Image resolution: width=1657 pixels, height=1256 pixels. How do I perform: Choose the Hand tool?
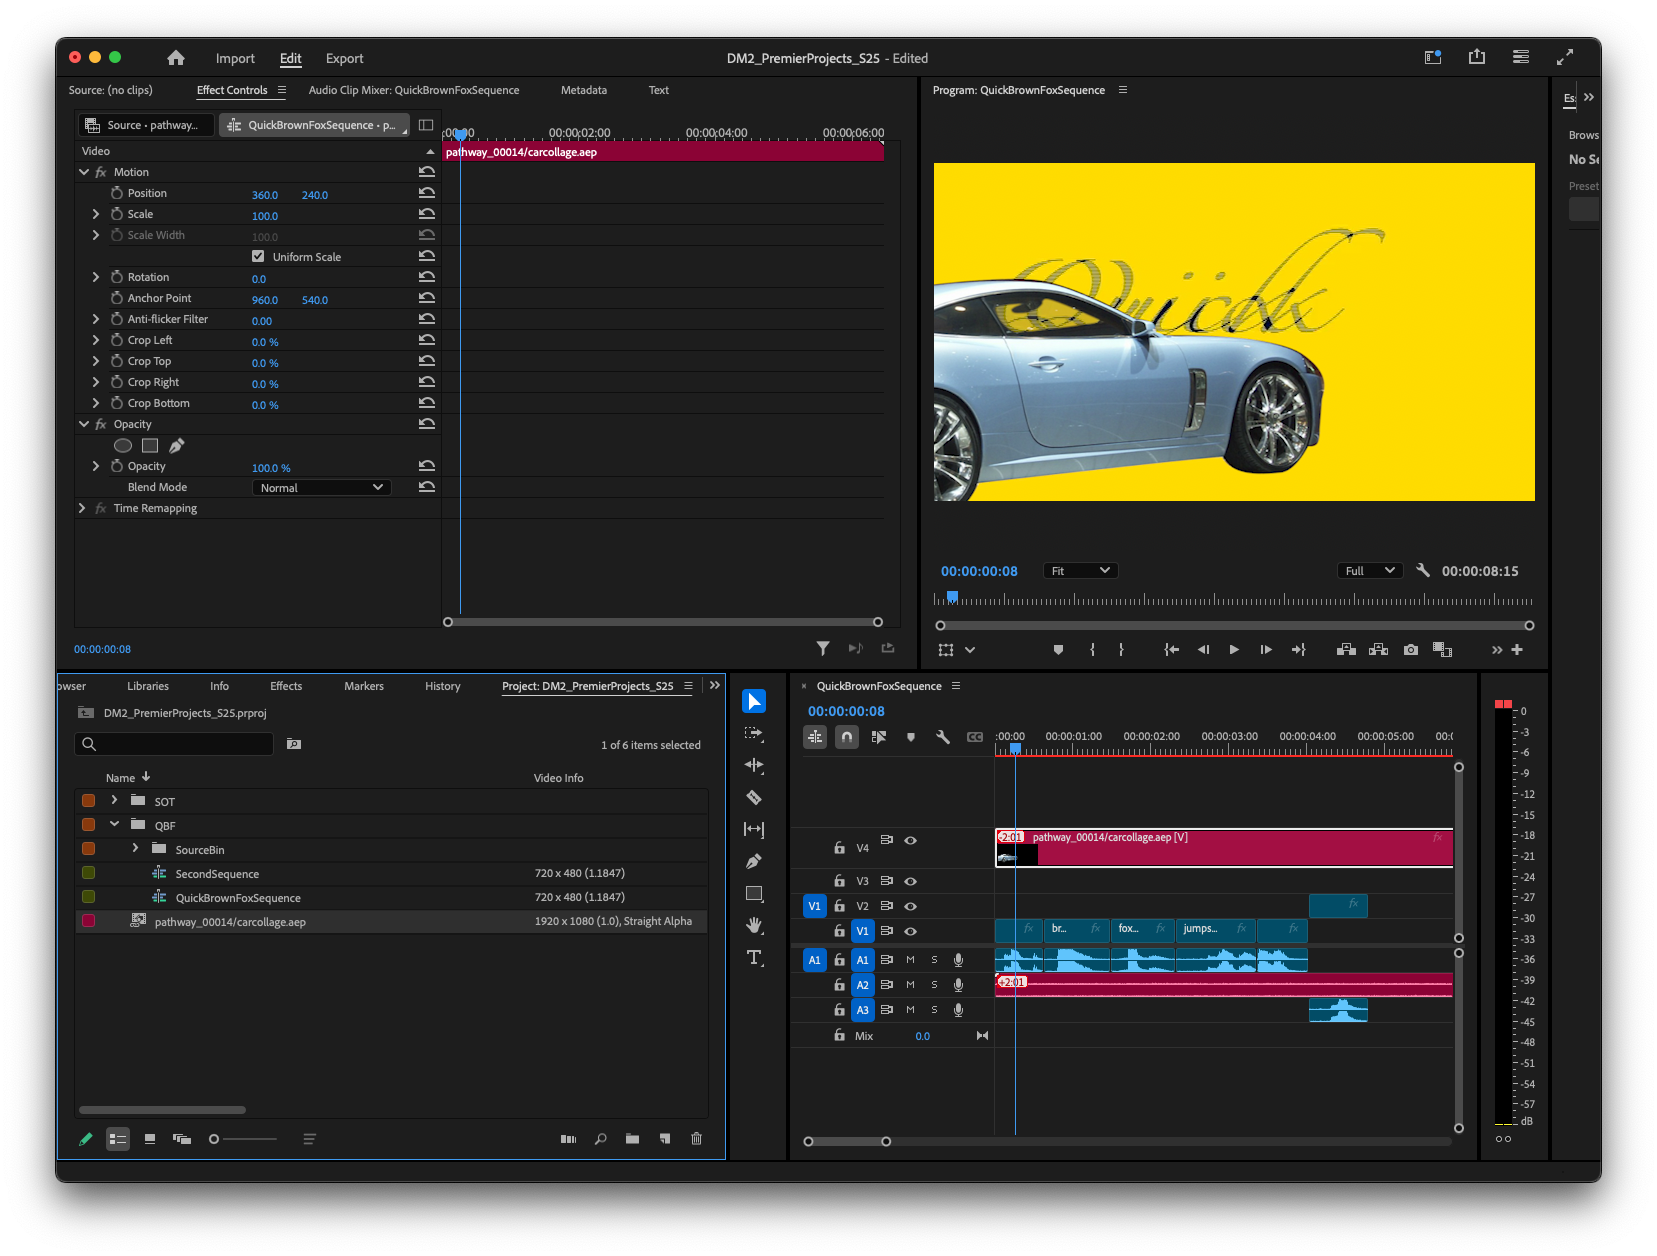(754, 925)
